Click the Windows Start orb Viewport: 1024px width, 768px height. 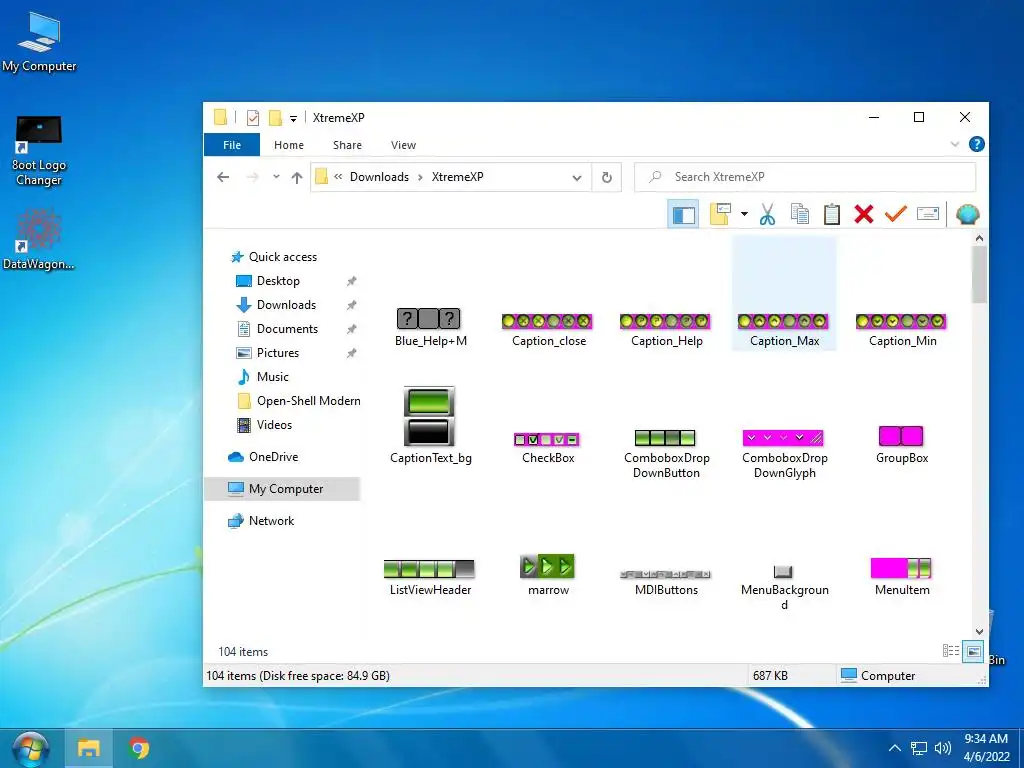(30, 748)
